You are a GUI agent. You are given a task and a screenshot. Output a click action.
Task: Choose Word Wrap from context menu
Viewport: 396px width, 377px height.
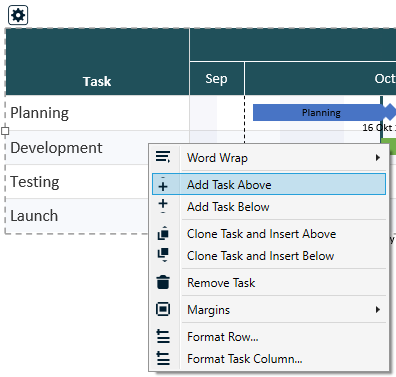pyautogui.click(x=269, y=158)
